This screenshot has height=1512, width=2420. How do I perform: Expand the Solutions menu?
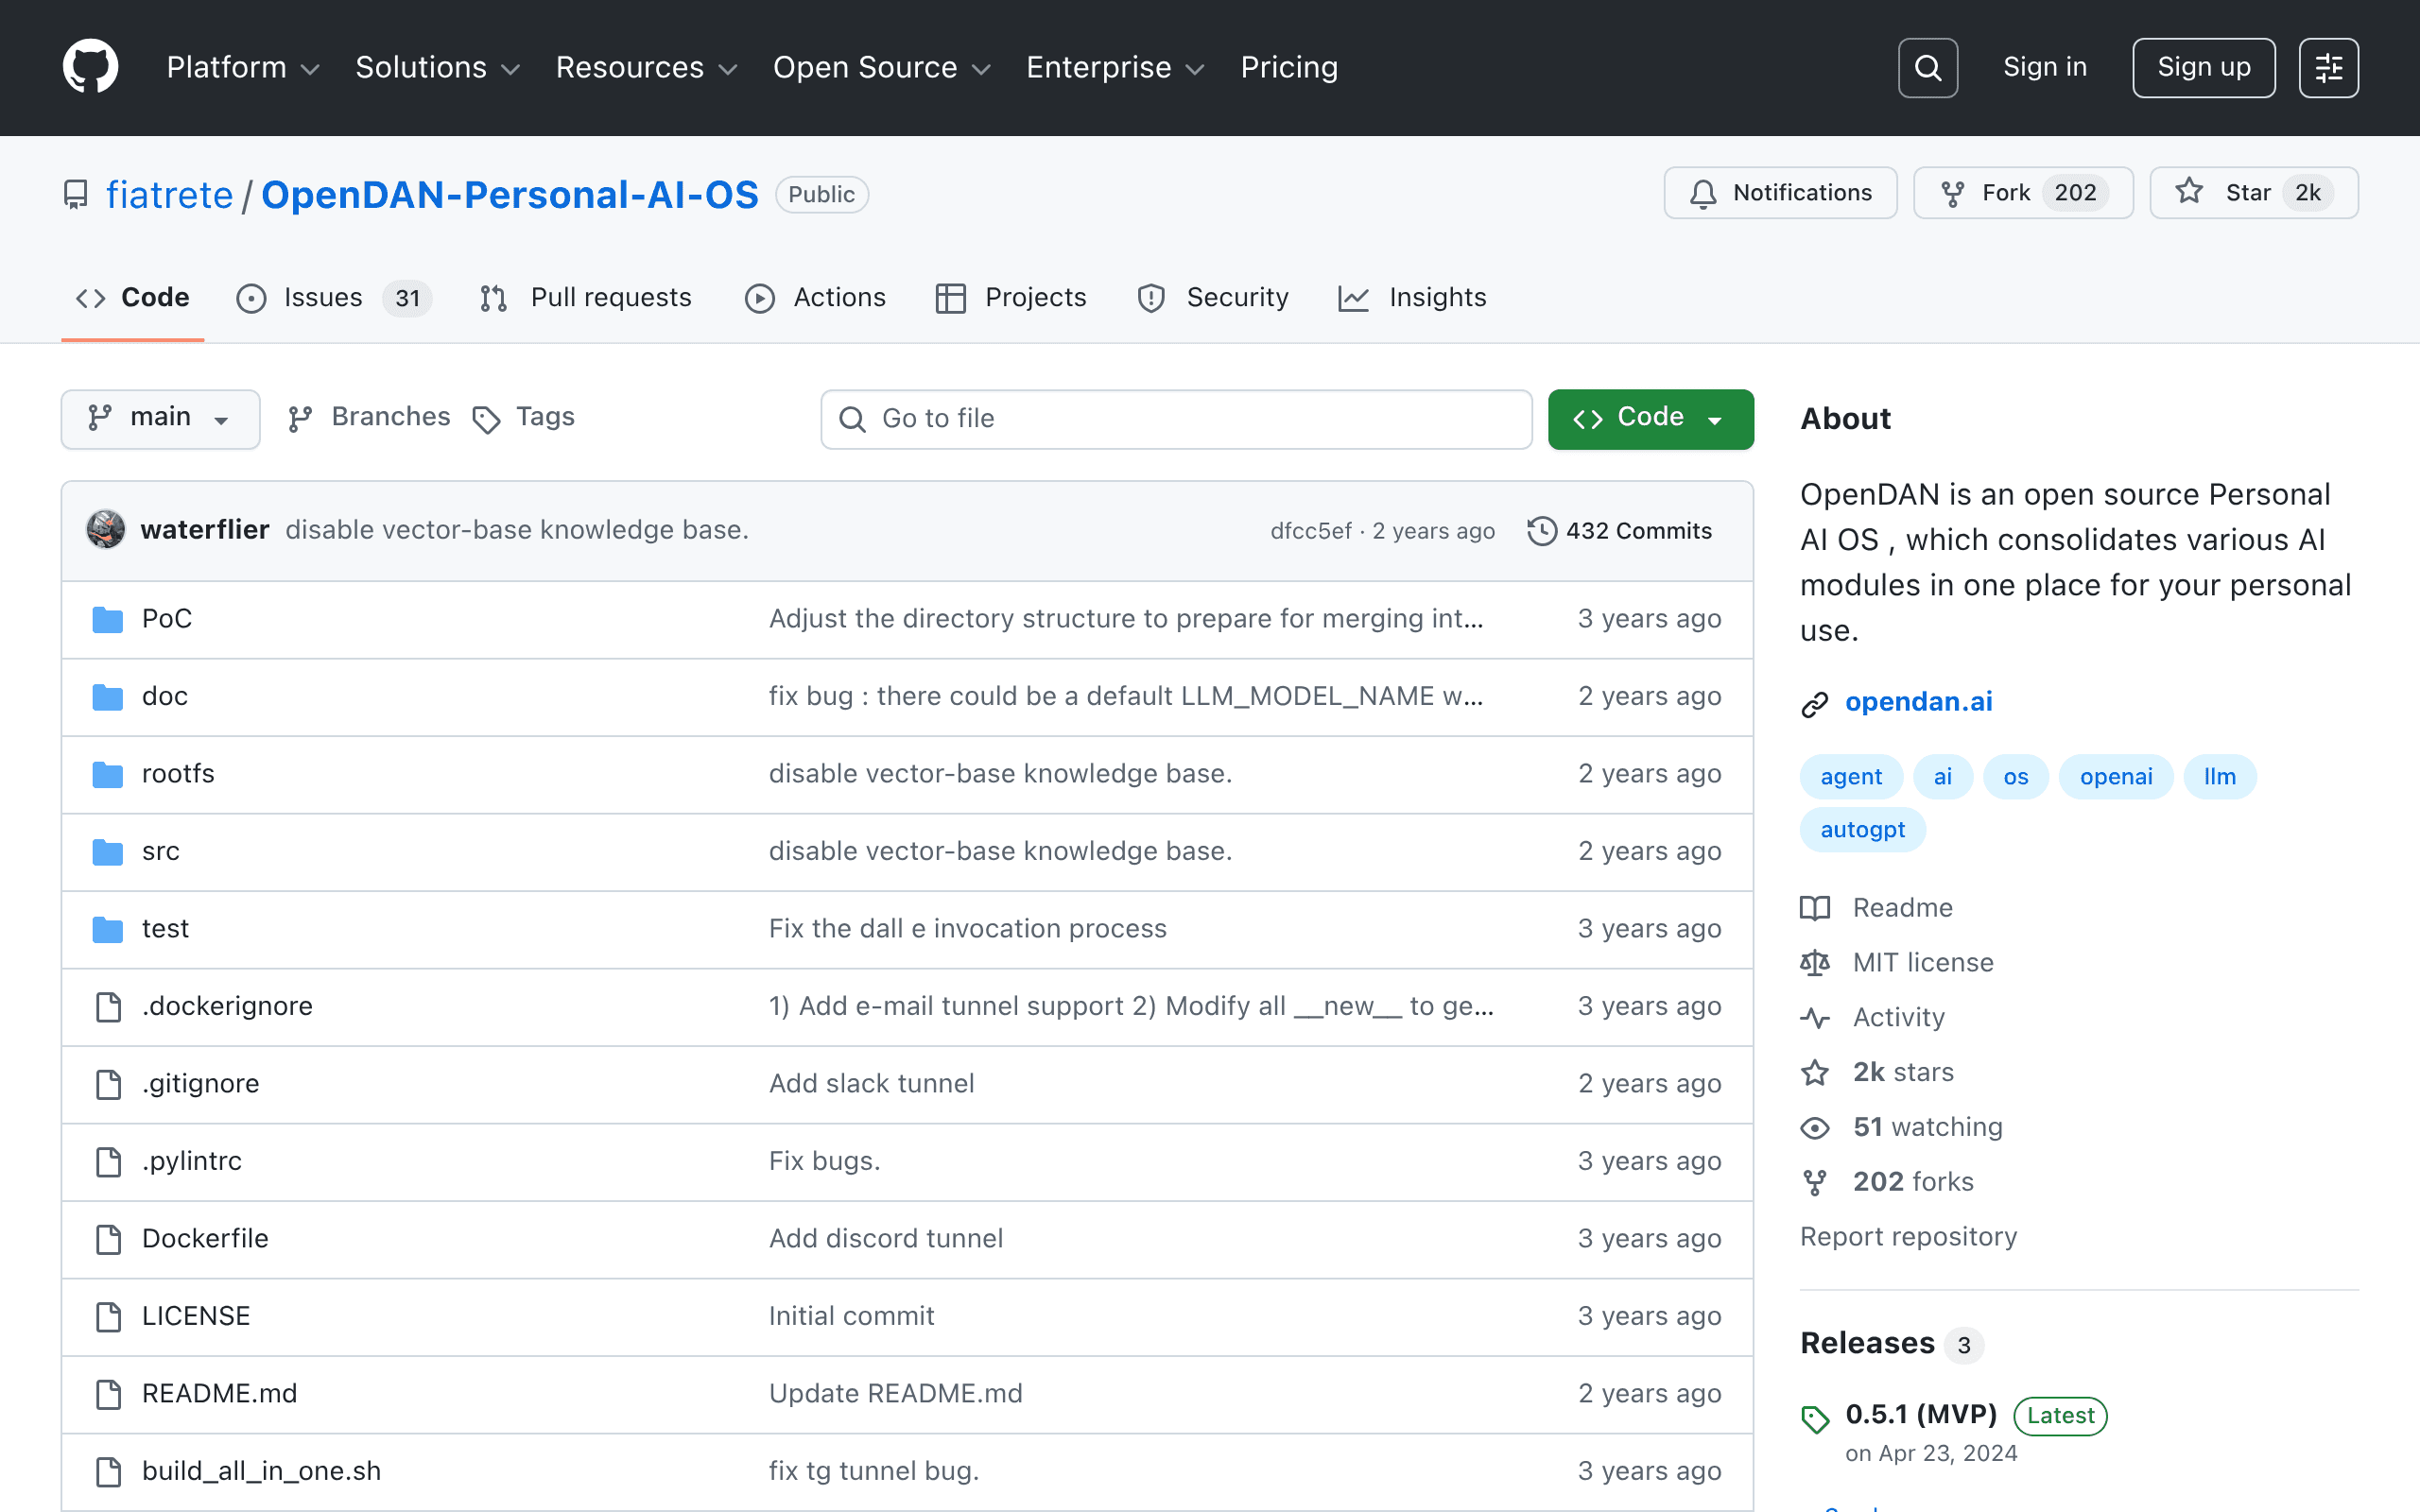point(438,67)
